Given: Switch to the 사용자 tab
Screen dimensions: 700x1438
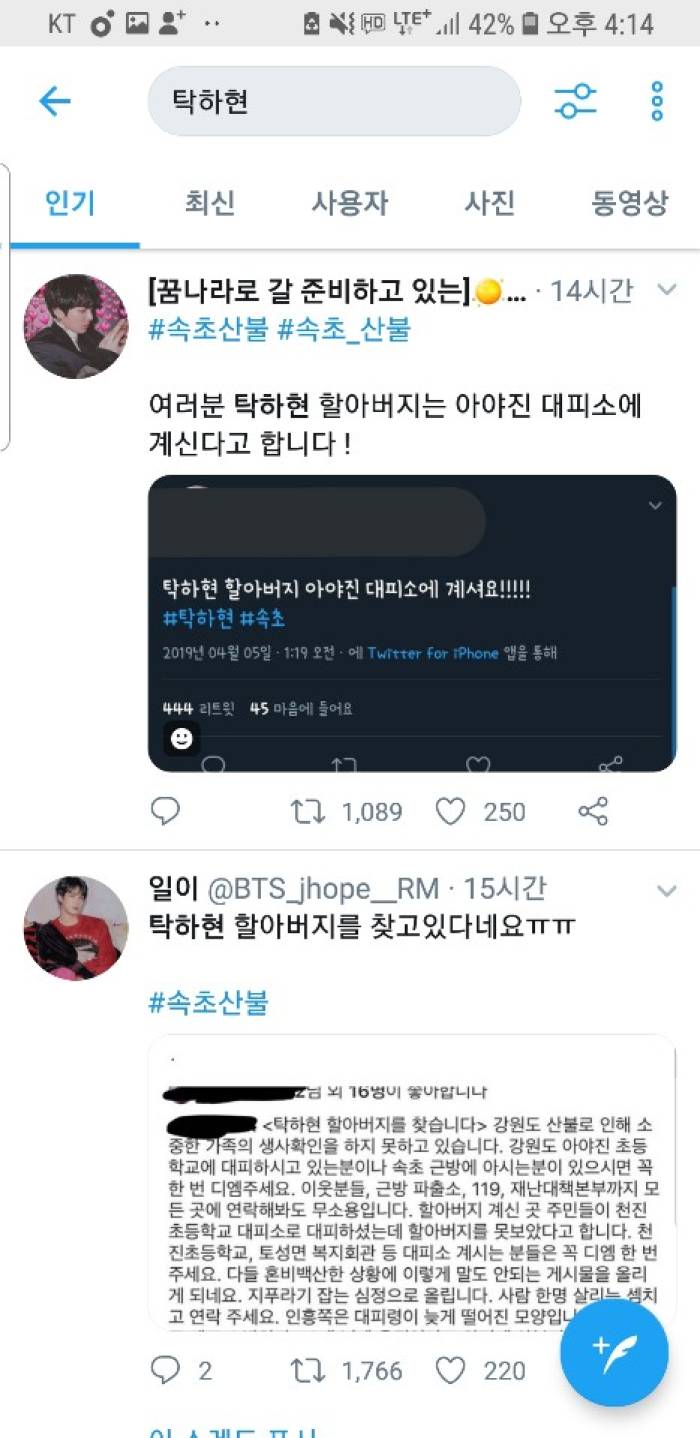Looking at the screenshot, I should (349, 204).
